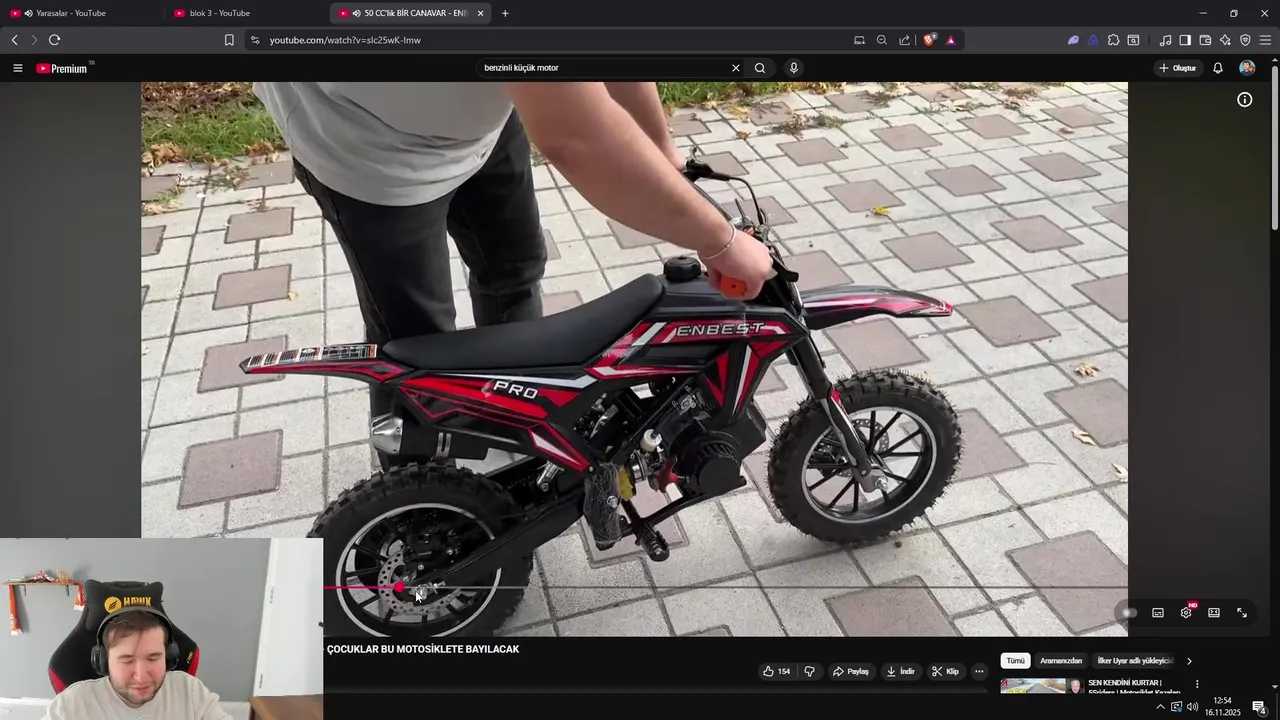This screenshot has height=720, width=1280.
Task: Open Brave Rewards triangle icon
Action: [951, 40]
